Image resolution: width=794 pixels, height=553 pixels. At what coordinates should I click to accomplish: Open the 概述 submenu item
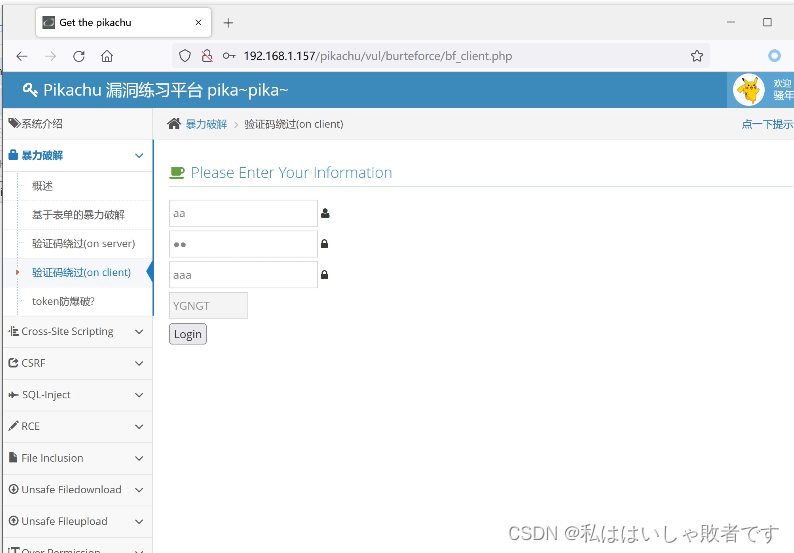point(43,186)
